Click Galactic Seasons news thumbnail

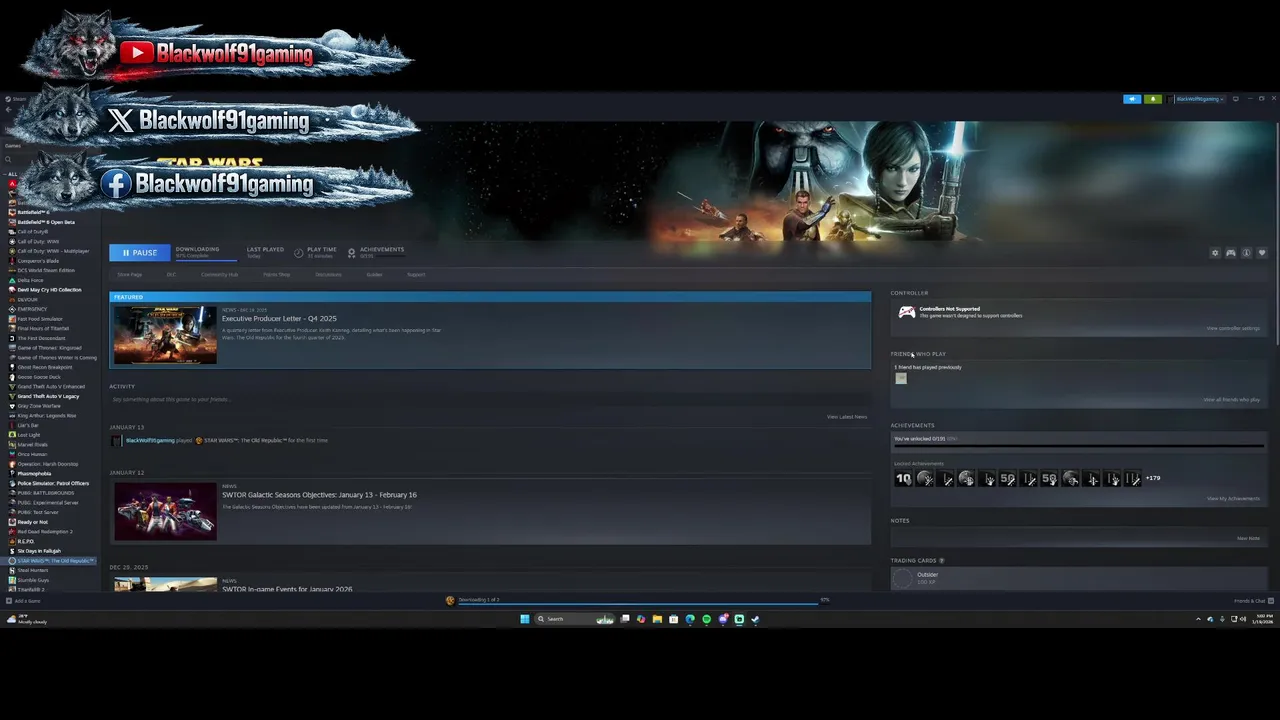tap(165, 511)
